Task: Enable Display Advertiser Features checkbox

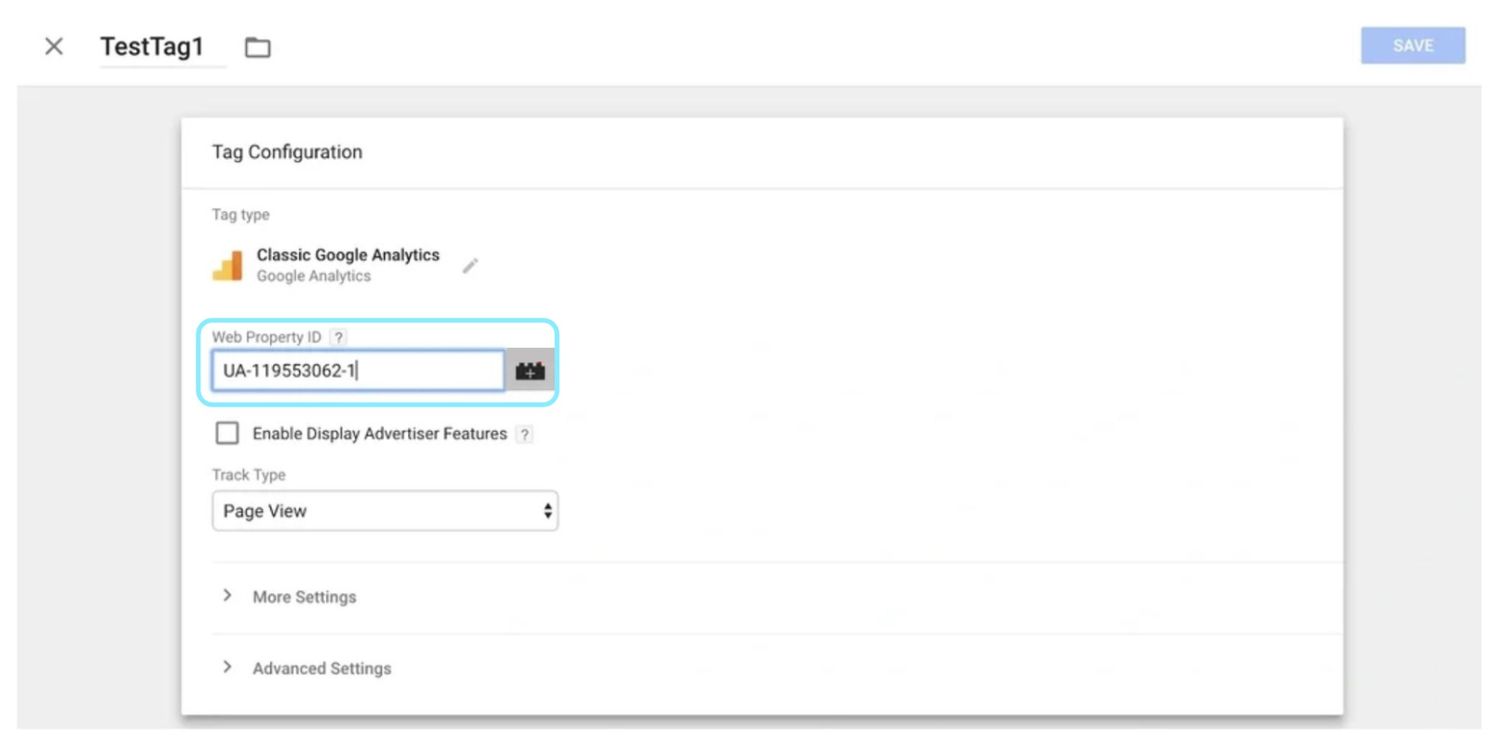Action: point(228,433)
